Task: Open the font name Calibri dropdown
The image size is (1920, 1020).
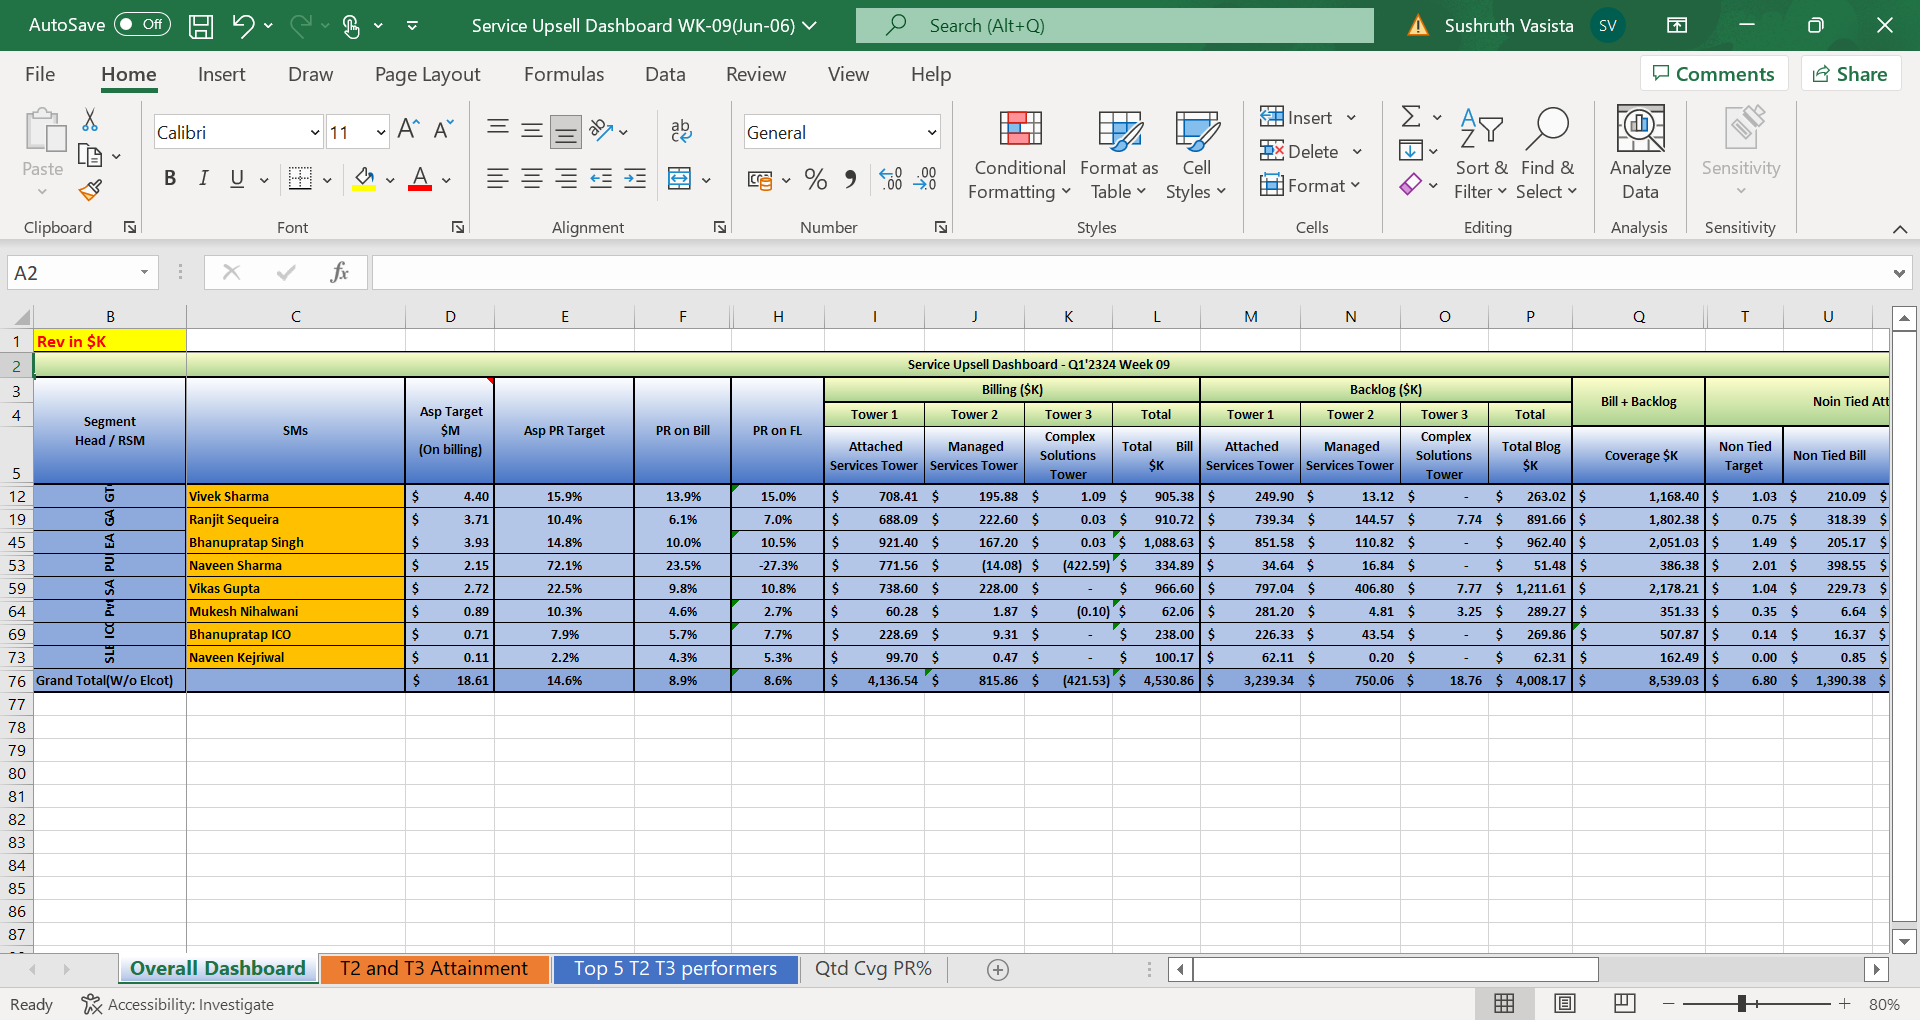Action: [314, 133]
